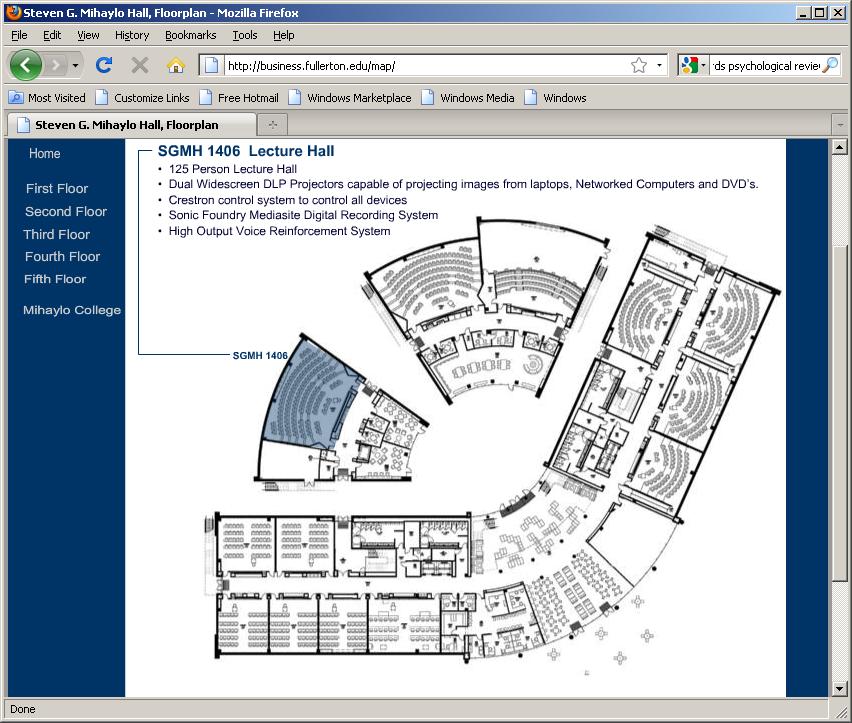Screen dimensions: 852x723
Task: Click the SGMH 1406 label on the floorplan
Action: click(260, 355)
